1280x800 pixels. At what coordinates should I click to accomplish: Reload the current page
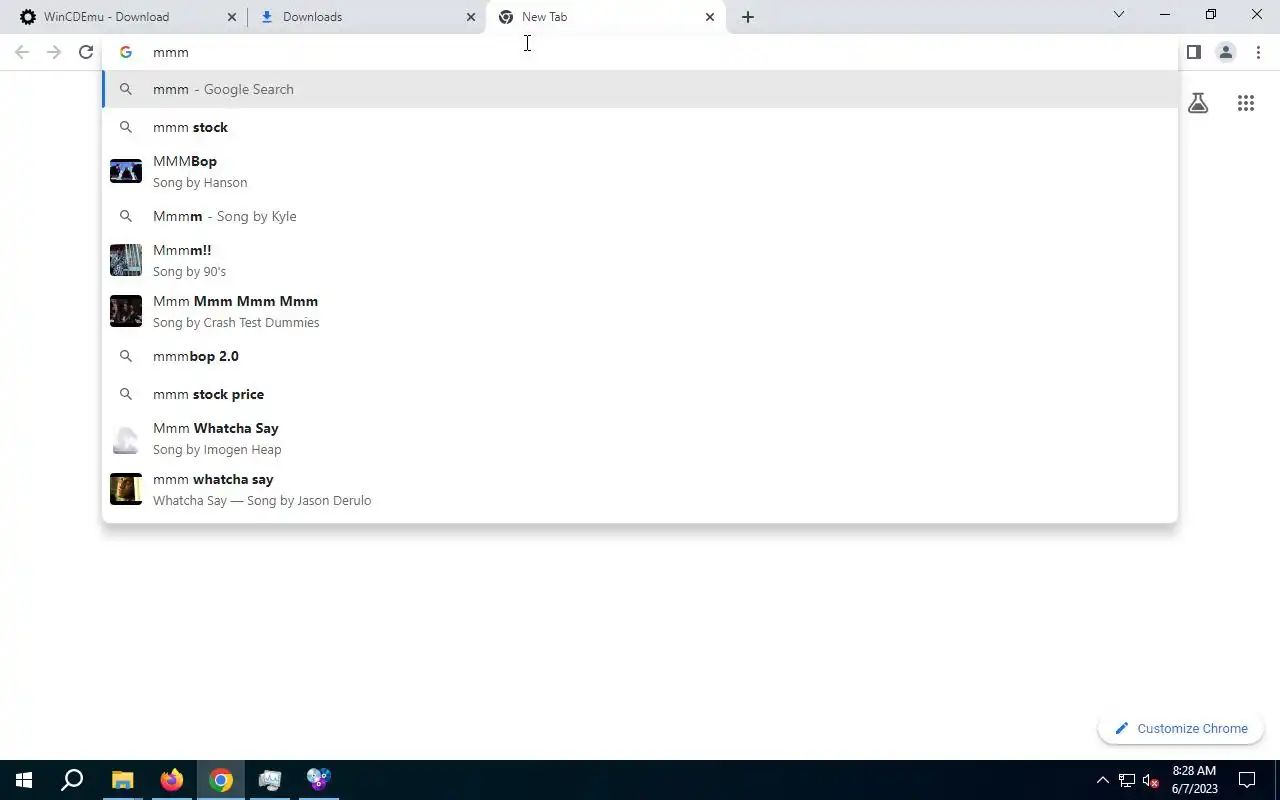click(86, 52)
